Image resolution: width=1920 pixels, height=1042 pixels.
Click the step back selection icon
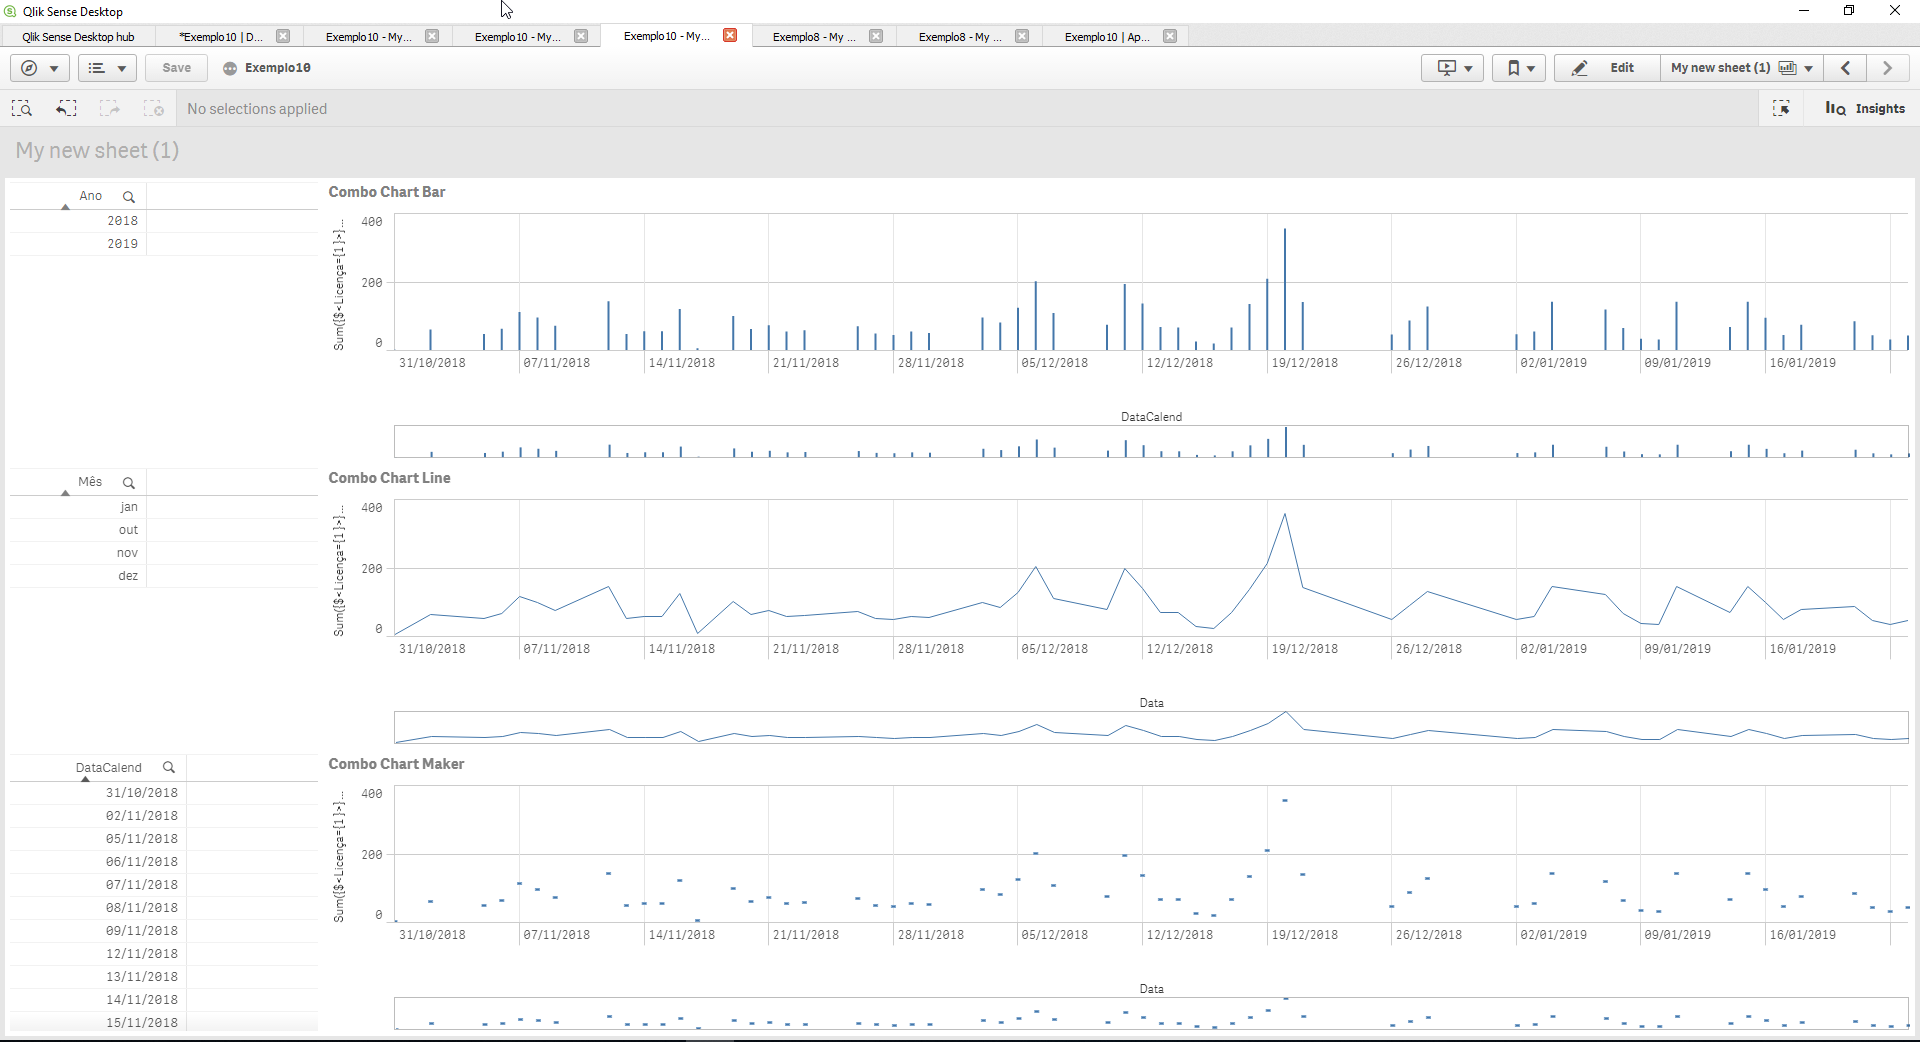66,108
